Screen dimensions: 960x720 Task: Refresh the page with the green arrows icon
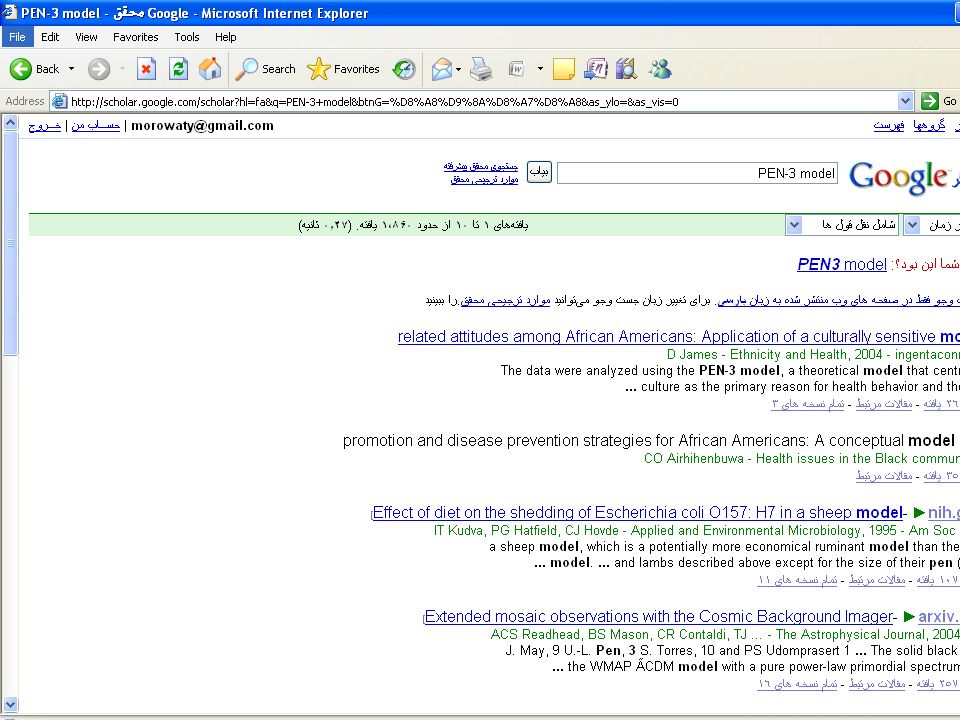[x=178, y=69]
